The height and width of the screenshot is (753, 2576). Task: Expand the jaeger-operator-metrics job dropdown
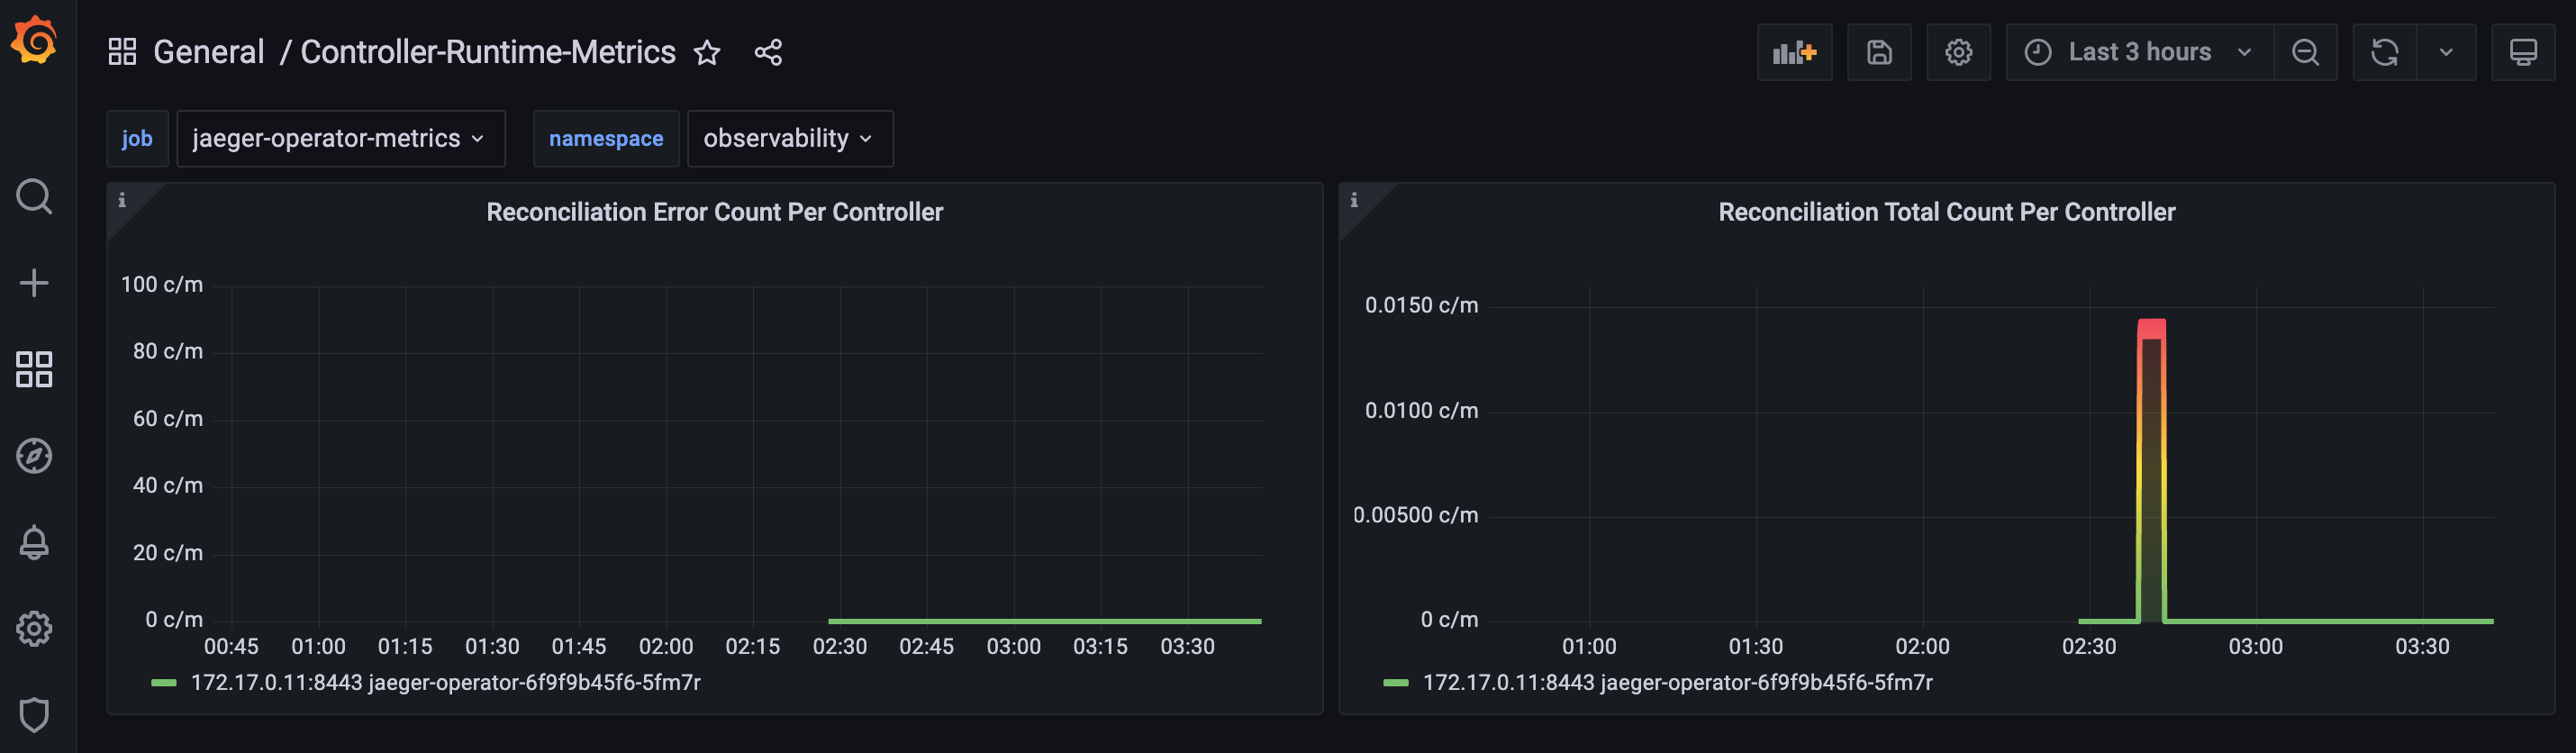coord(340,138)
